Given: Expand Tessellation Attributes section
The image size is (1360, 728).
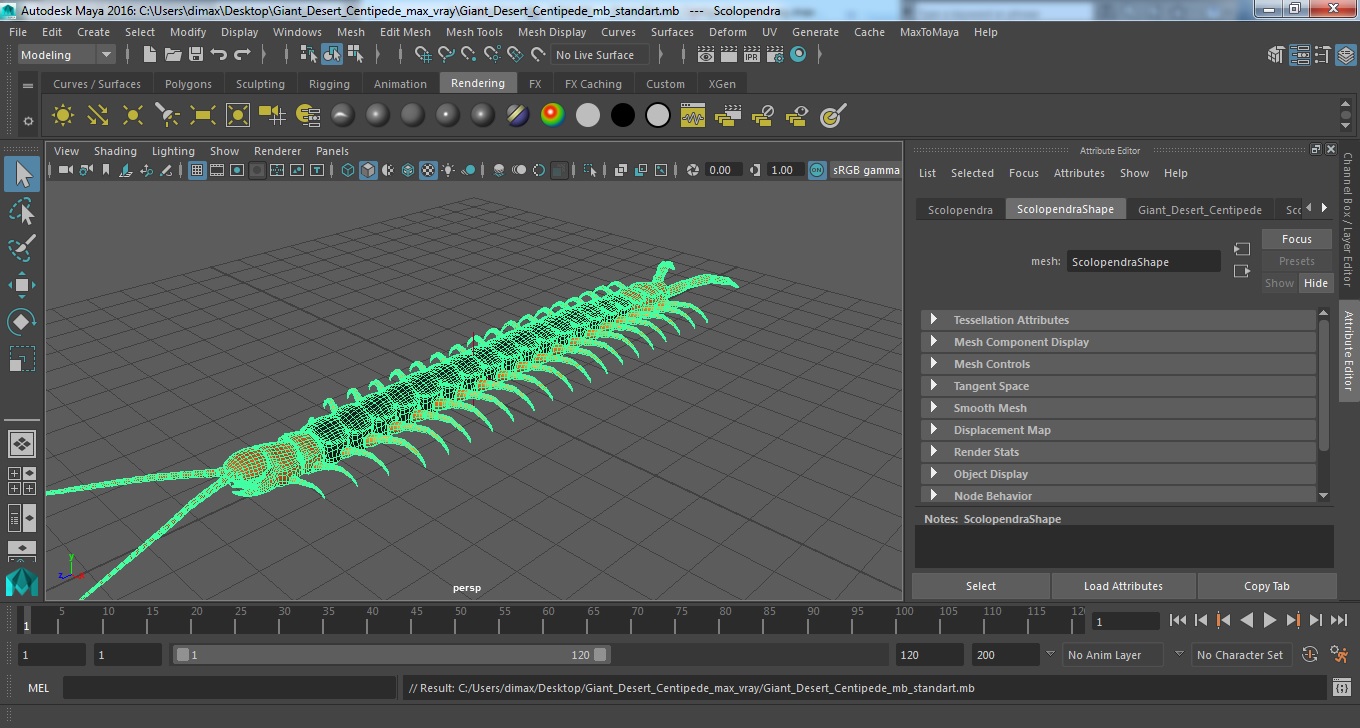Looking at the screenshot, I should tap(1118, 320).
